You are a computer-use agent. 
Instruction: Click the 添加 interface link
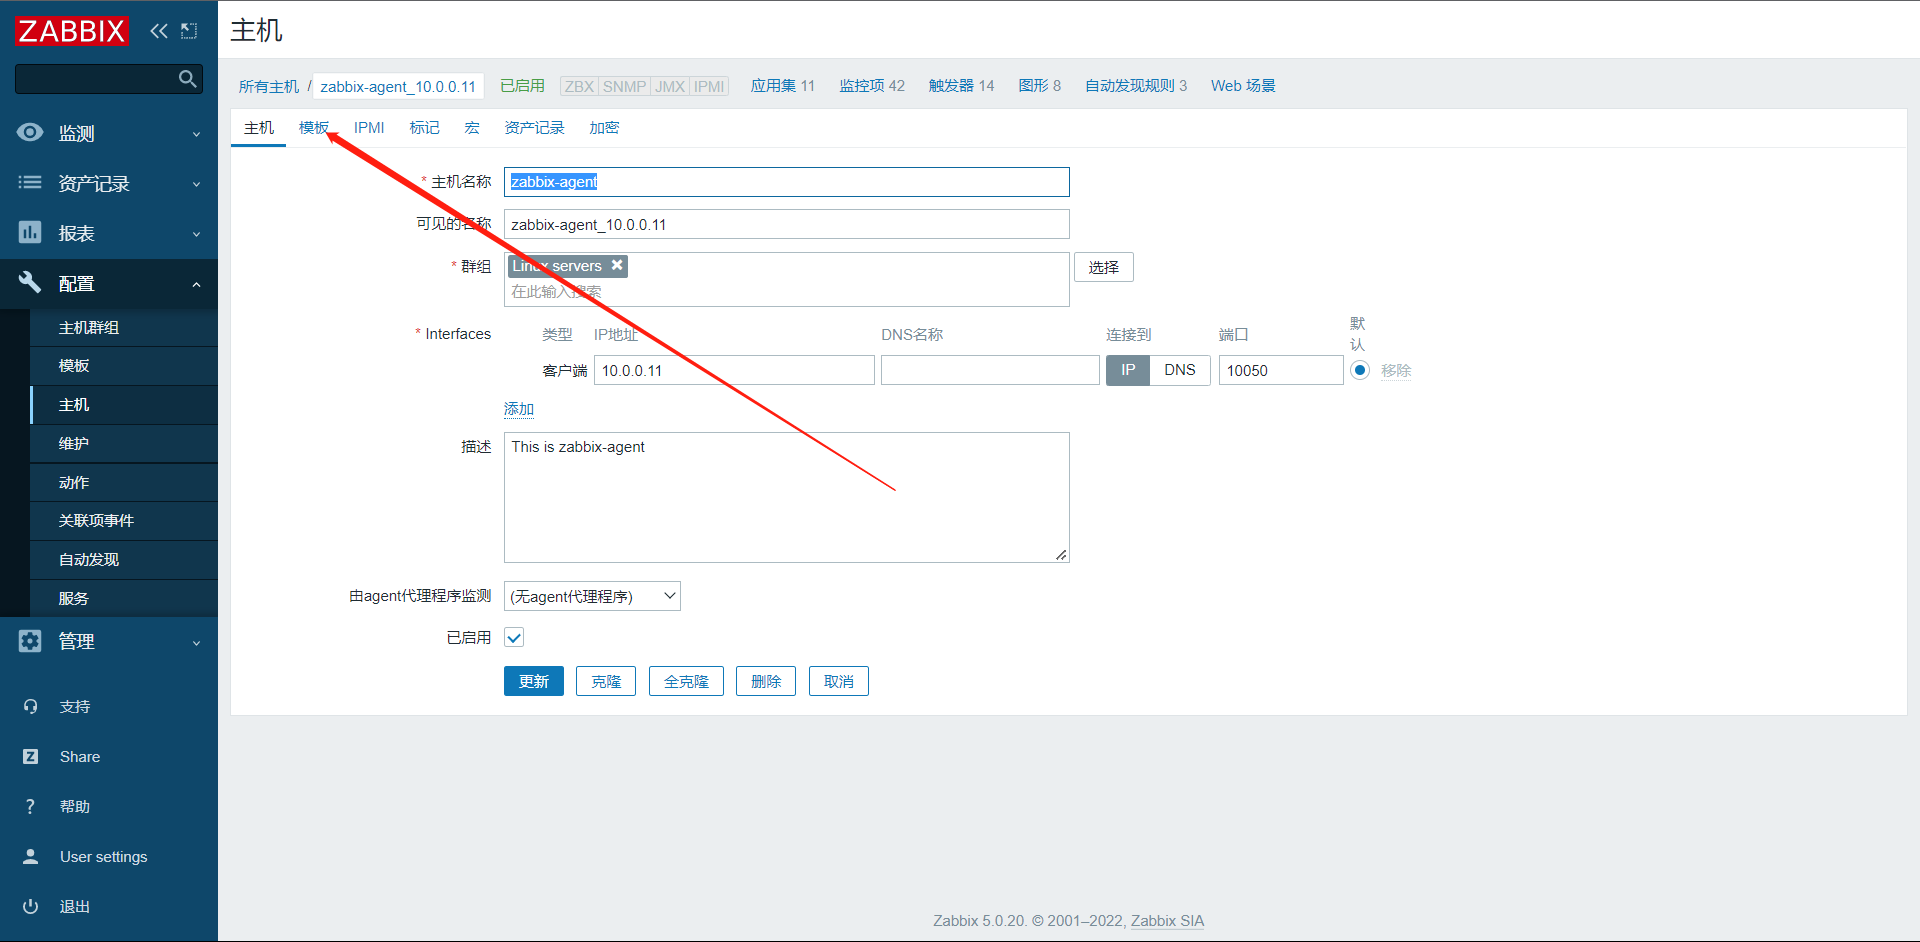[519, 409]
